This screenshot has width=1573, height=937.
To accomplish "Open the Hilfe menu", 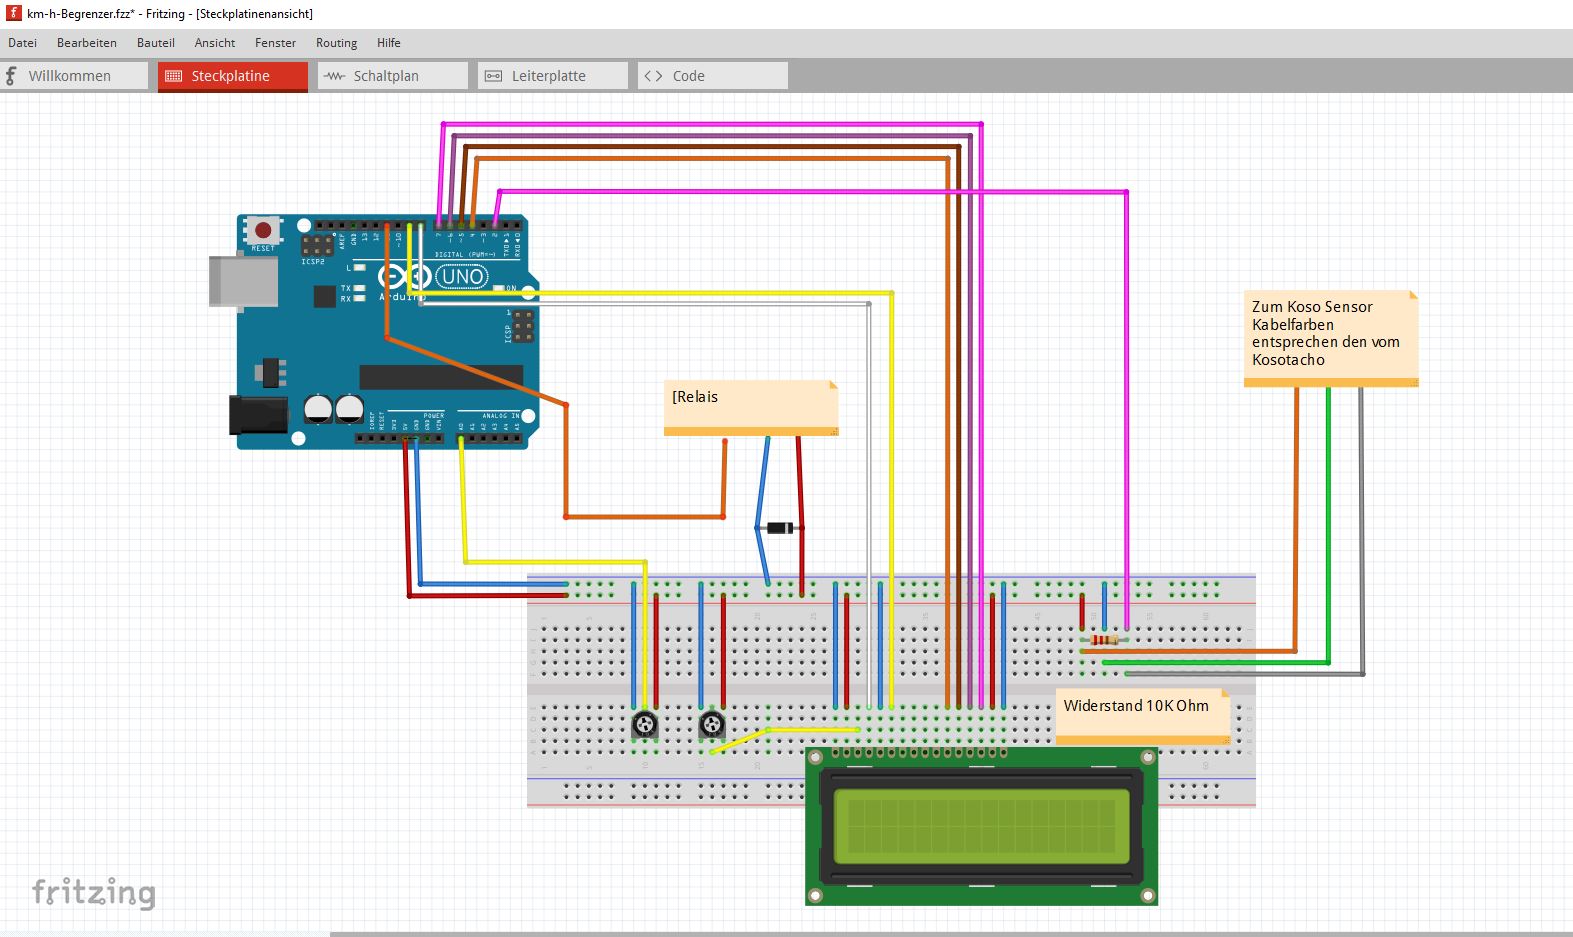I will click(388, 43).
